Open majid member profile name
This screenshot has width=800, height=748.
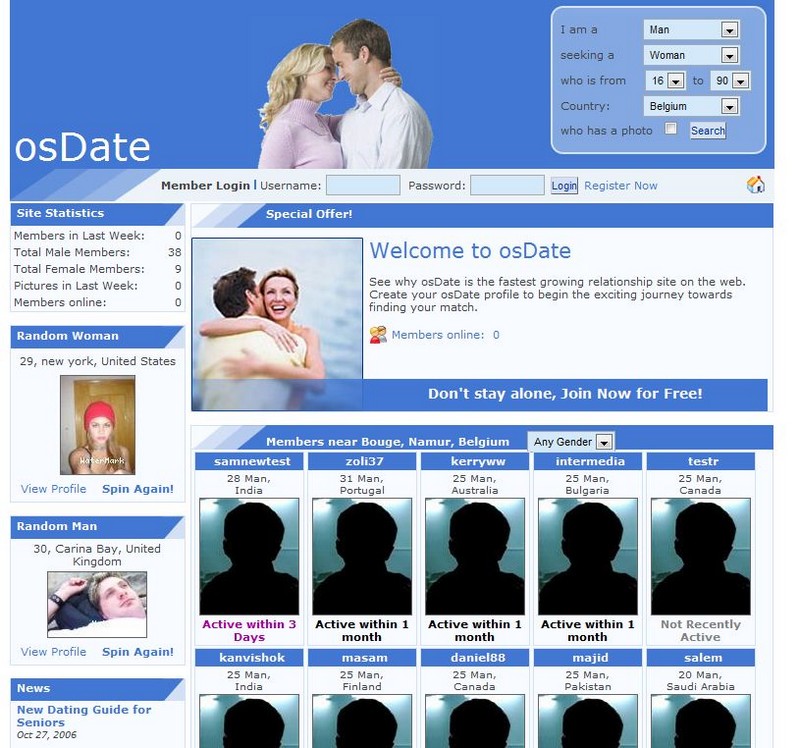pyautogui.click(x=590, y=658)
